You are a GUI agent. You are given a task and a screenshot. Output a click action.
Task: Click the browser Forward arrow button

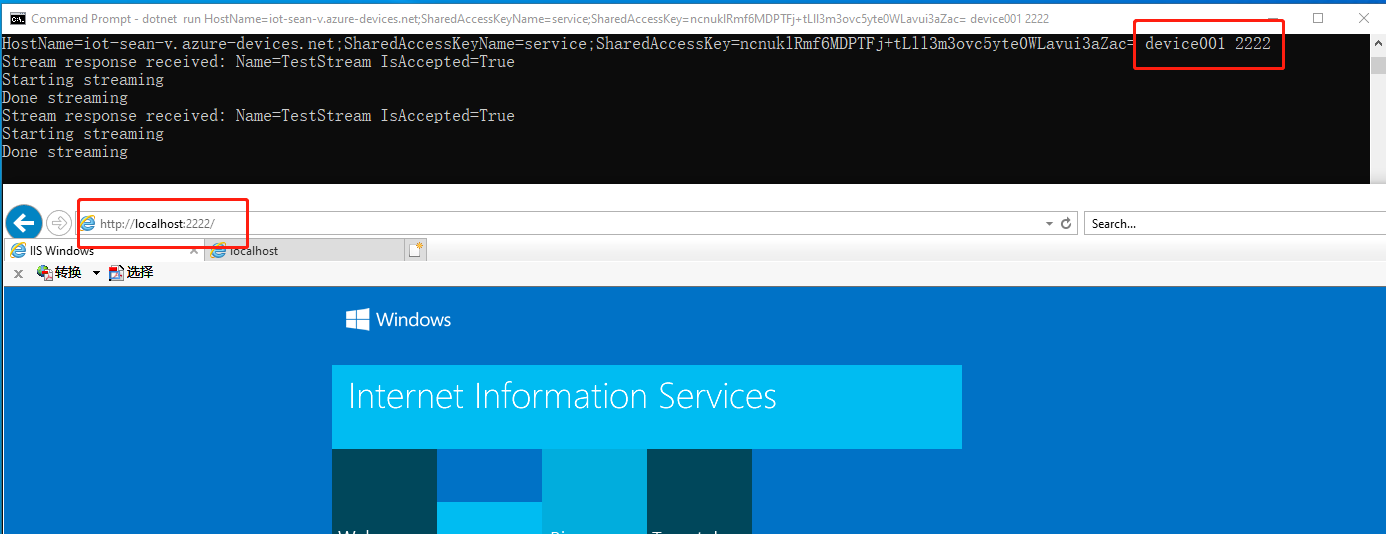59,222
